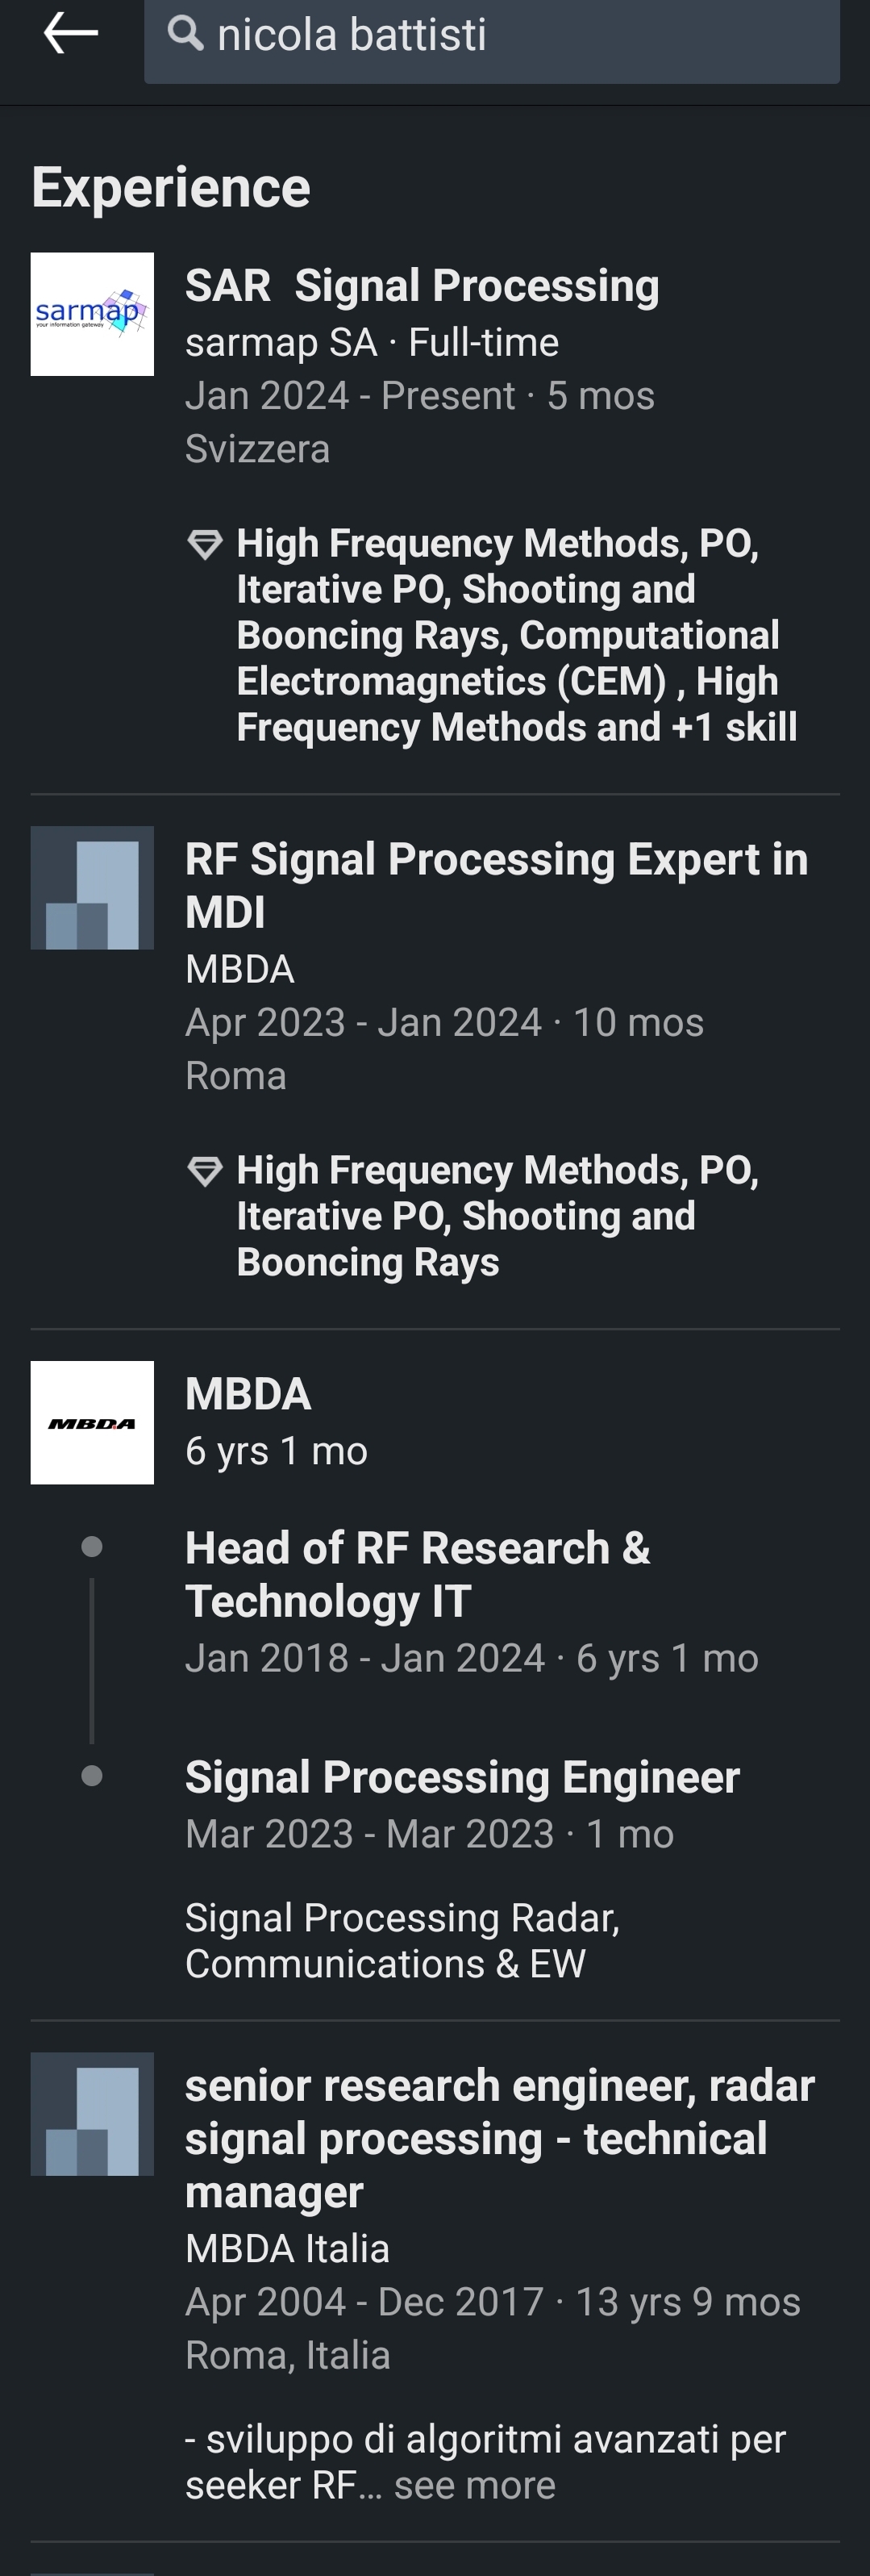
Task: Tap the MBDA Italia placeholder logo
Action: pyautogui.click(x=92, y=2114)
